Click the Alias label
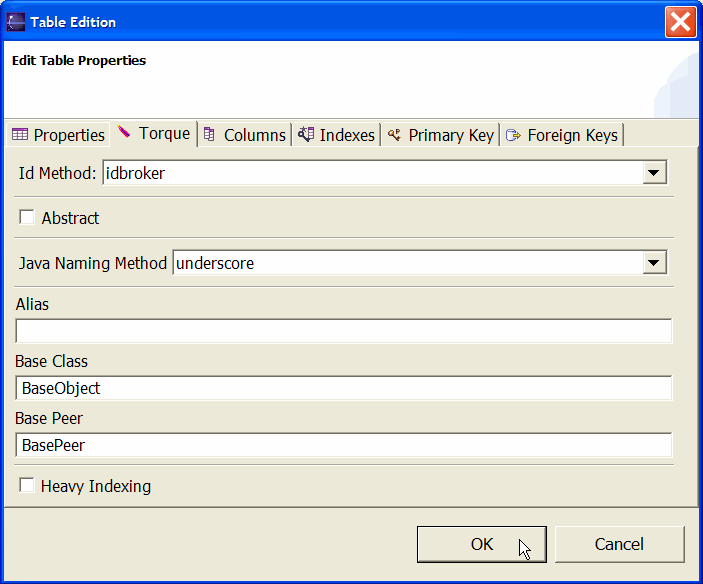 32,304
